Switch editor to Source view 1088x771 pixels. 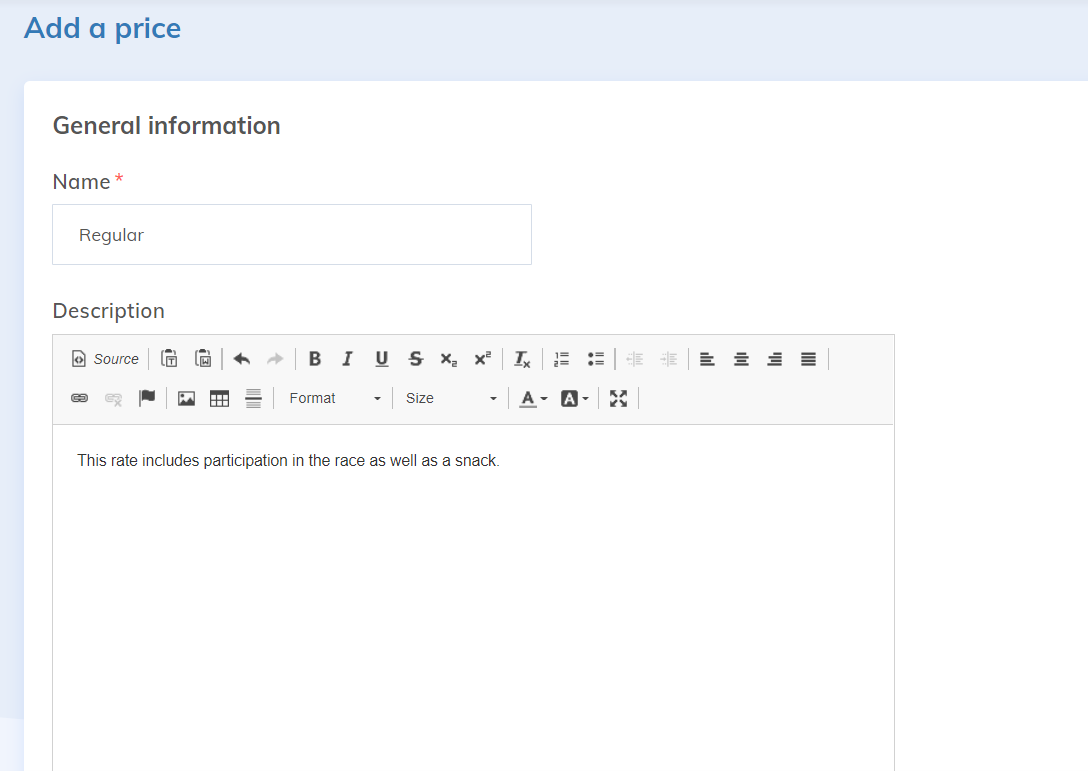point(105,359)
